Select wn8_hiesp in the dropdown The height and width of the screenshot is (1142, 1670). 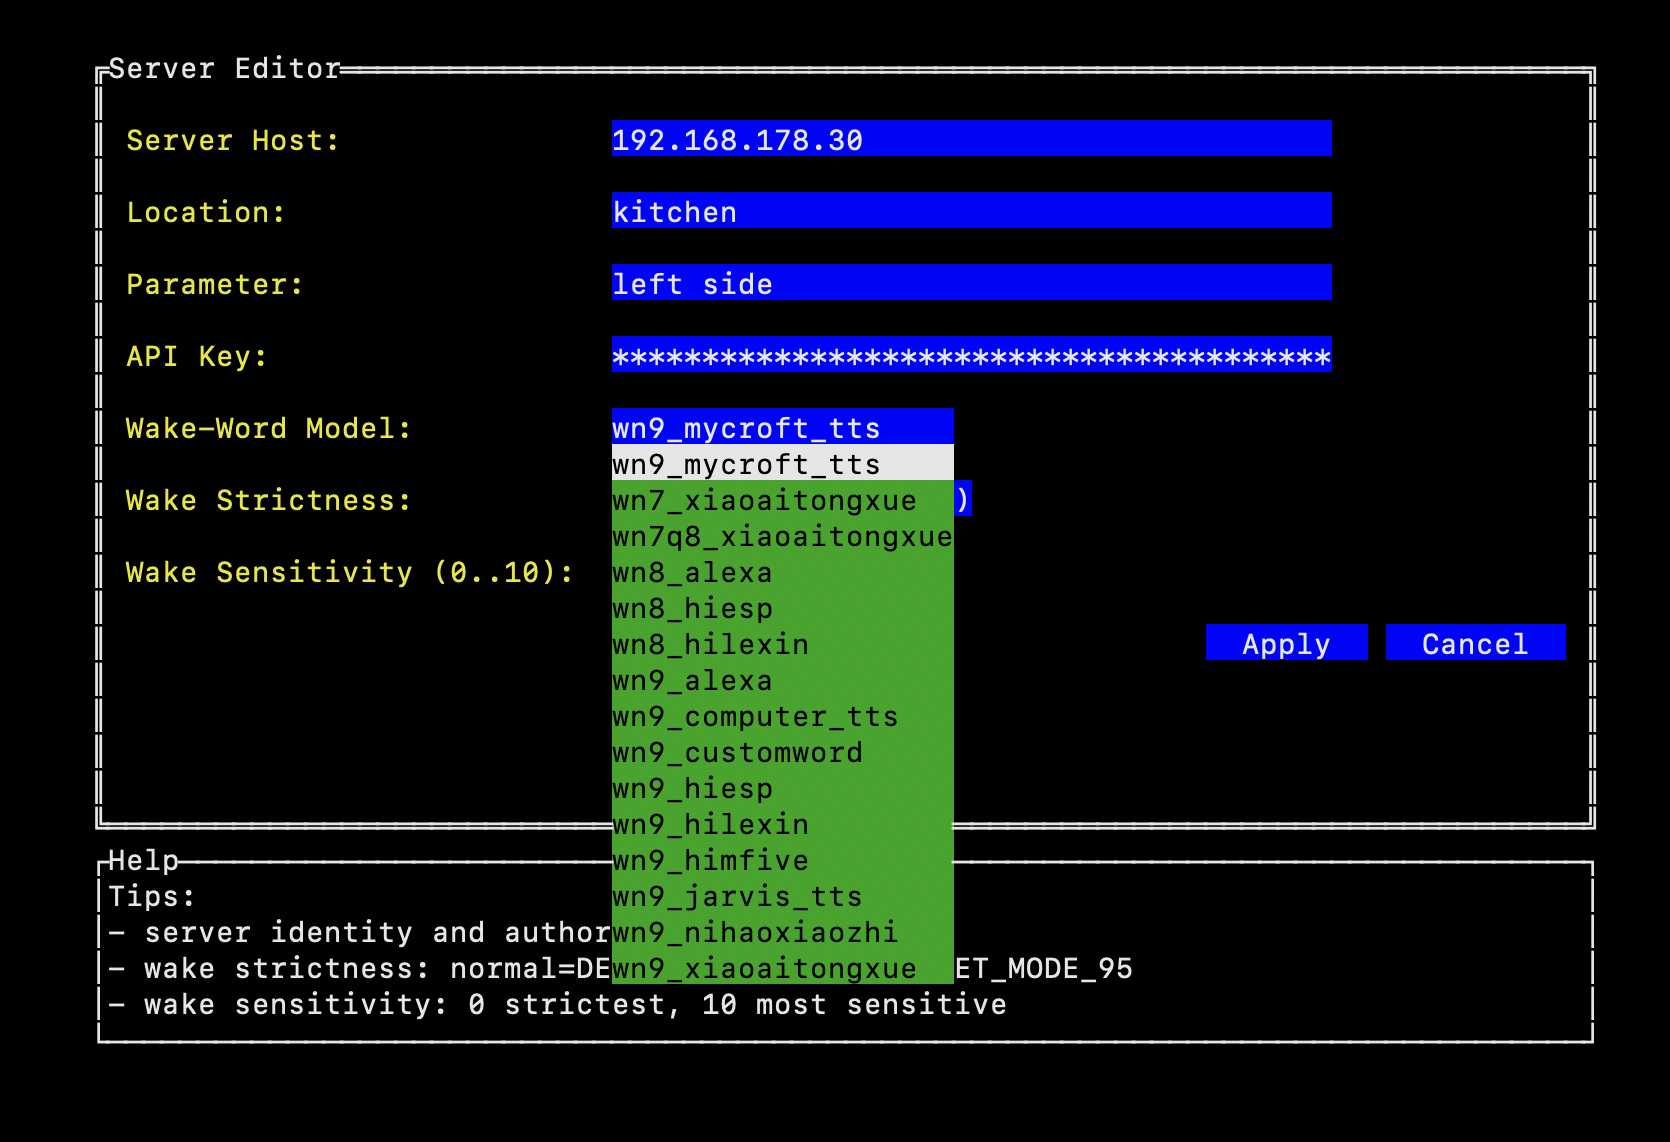[x=781, y=608]
